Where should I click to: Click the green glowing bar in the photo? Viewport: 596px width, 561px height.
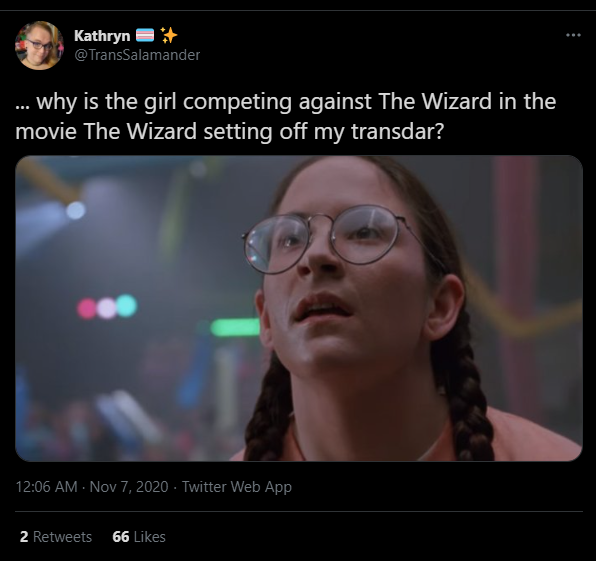point(235,328)
